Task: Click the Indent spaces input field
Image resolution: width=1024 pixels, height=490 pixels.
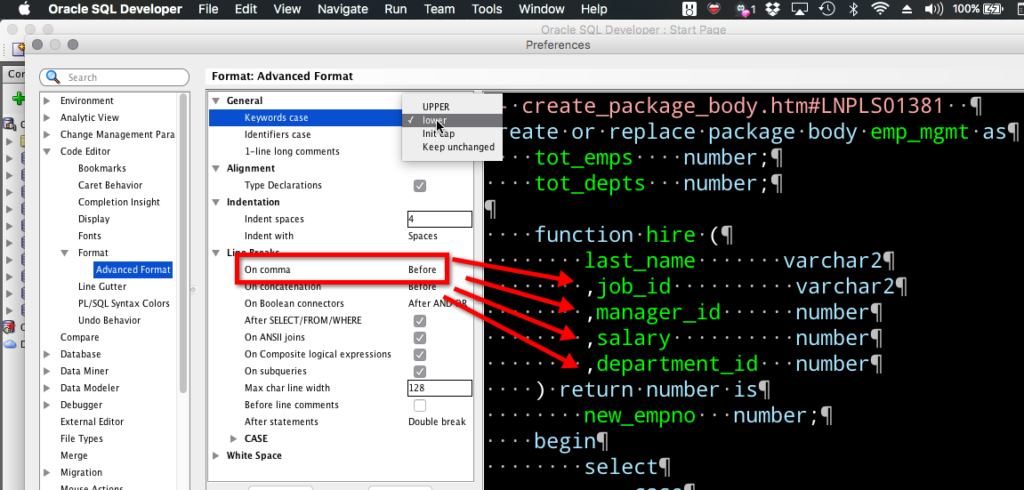Action: (439, 219)
